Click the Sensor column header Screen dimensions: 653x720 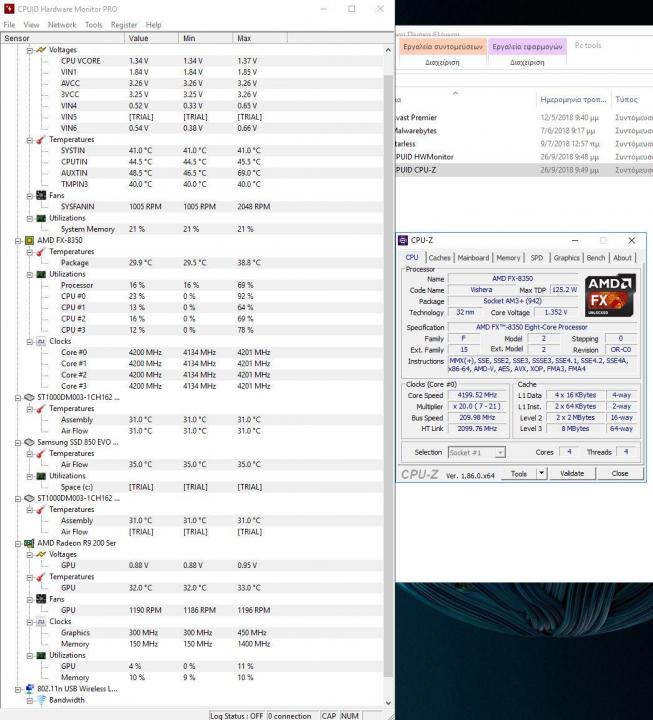pos(62,38)
